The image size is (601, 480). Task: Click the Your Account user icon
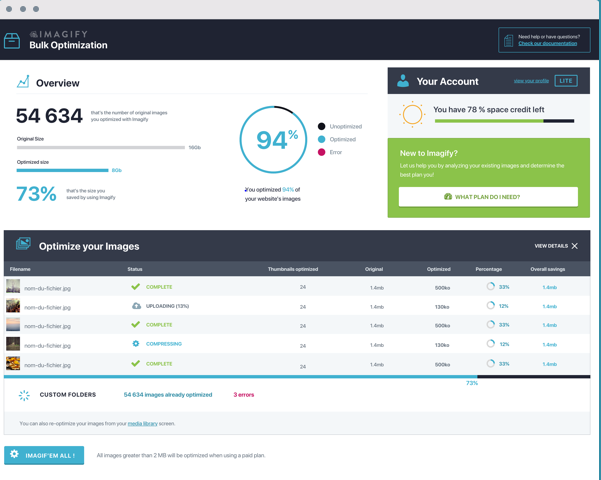[403, 81]
